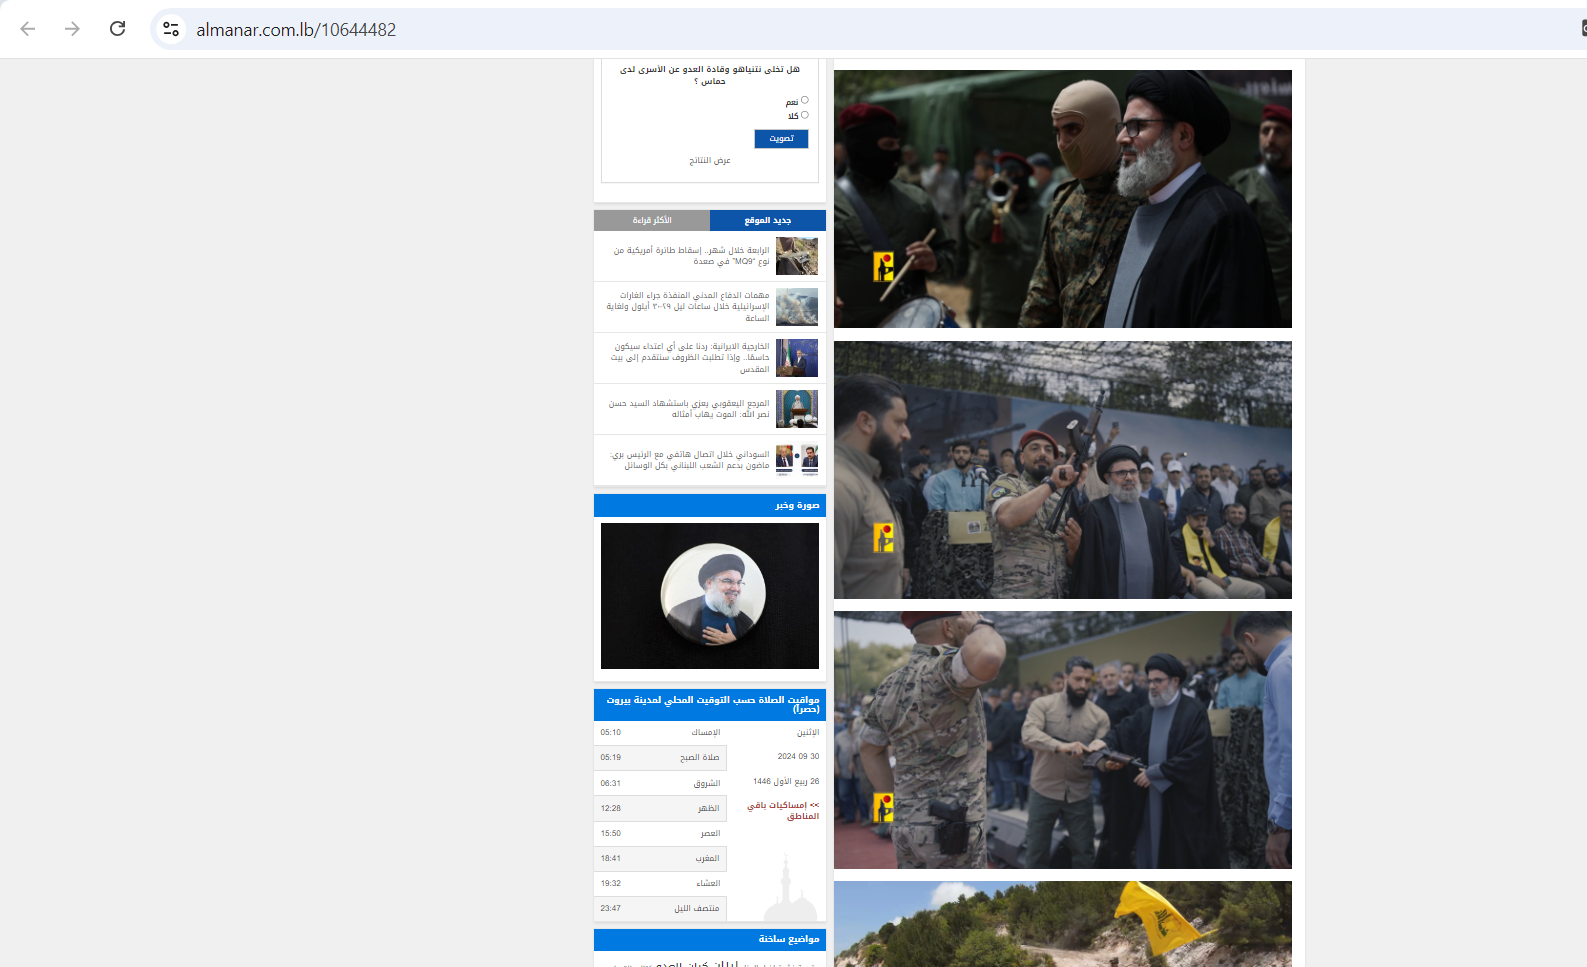The height and width of the screenshot is (967, 1587).
Task: Open the 'المرجع اليعقوبي' news thumbnail
Action: 796,409
